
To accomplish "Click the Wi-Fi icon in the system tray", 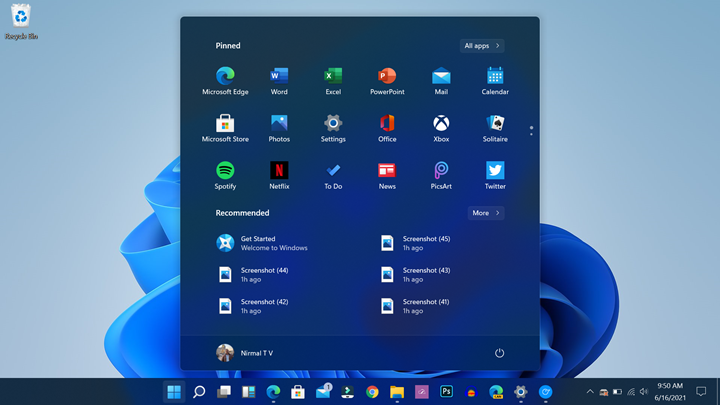I will pyautogui.click(x=631, y=392).
